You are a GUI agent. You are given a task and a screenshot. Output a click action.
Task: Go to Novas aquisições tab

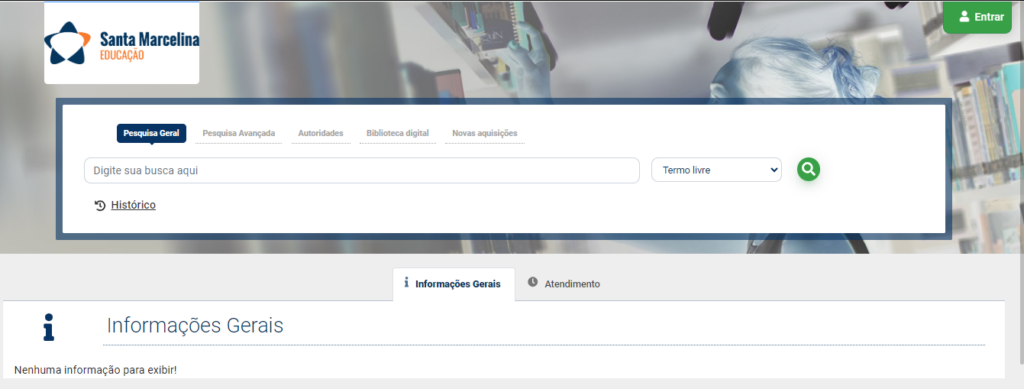coord(485,133)
